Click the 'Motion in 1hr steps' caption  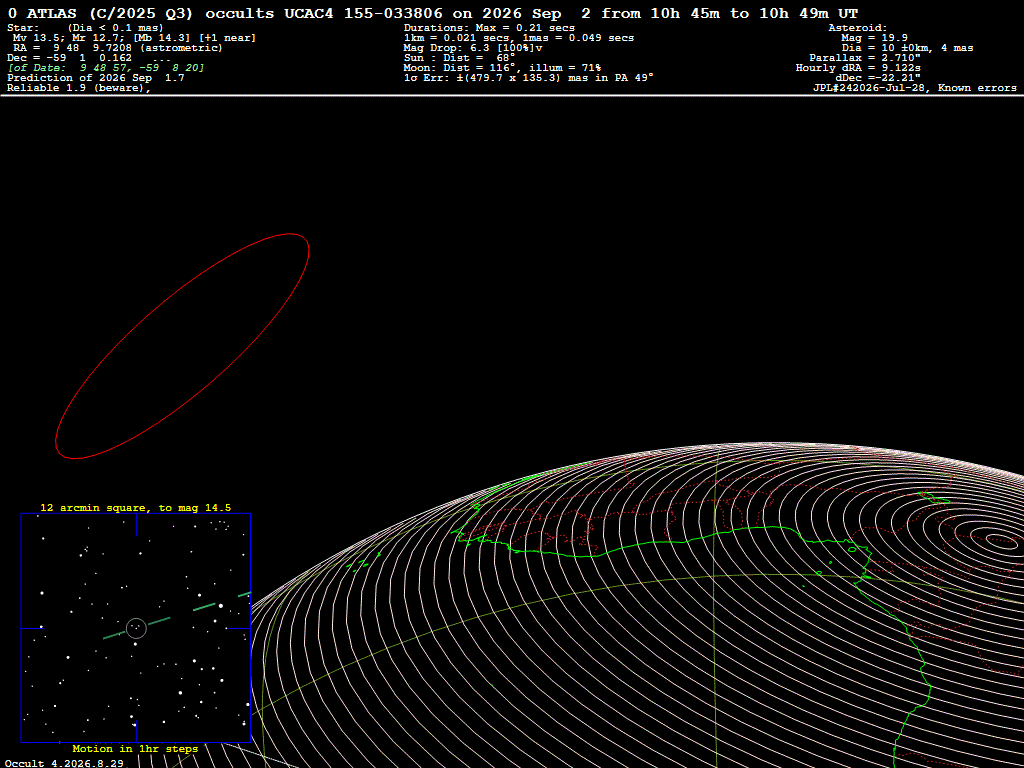(x=135, y=749)
